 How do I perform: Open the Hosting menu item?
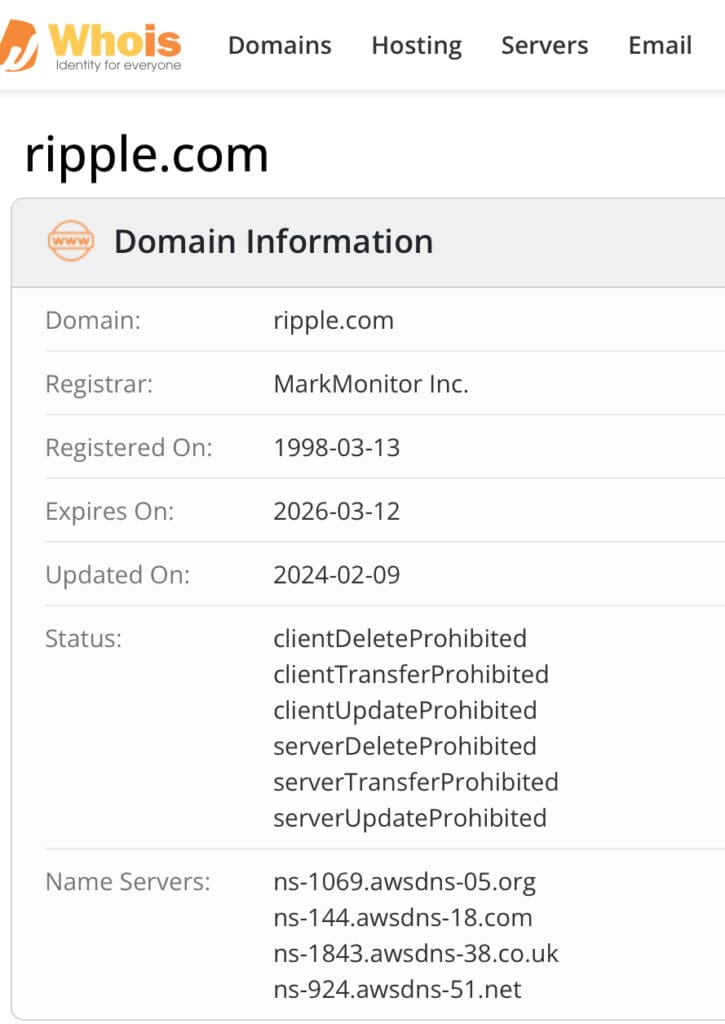416,45
